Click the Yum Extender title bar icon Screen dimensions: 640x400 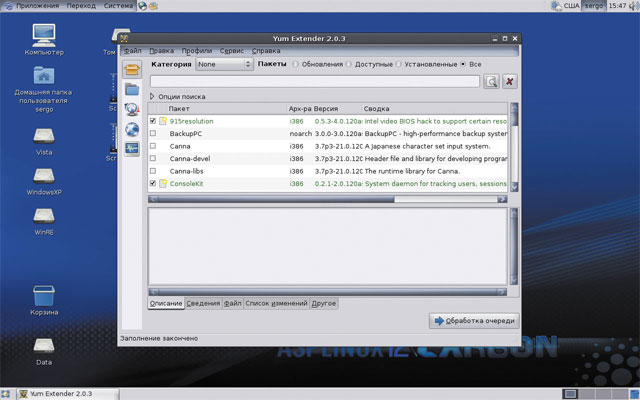[x=124, y=39]
